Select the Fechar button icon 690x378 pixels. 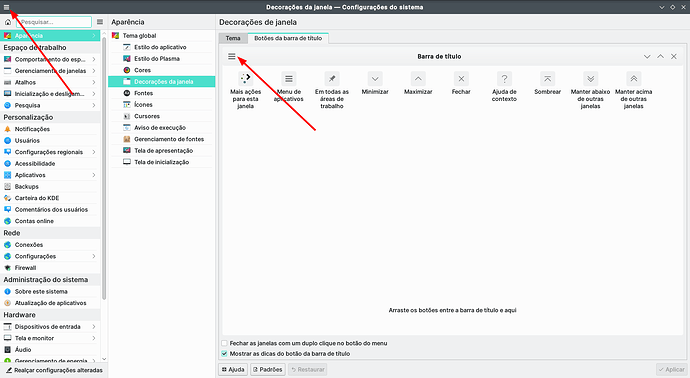461,79
